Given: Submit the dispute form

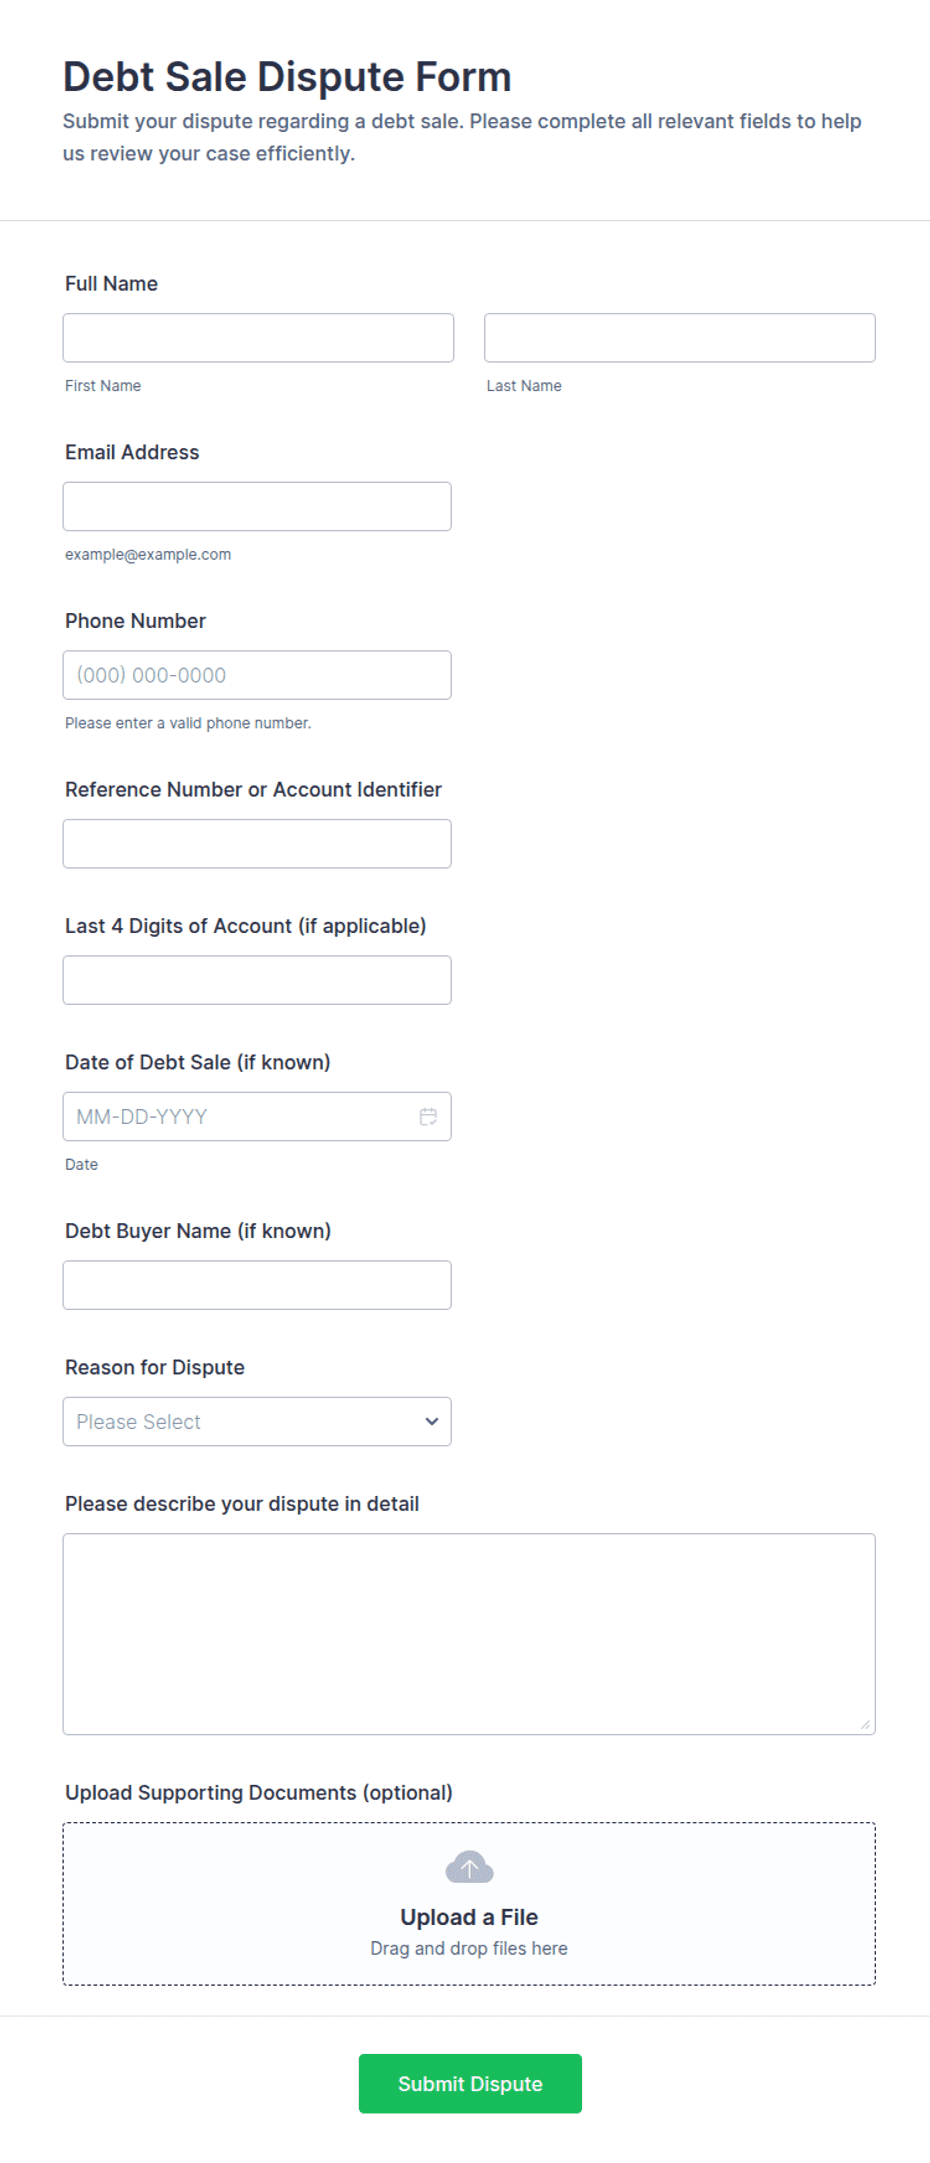Looking at the screenshot, I should pyautogui.click(x=470, y=2083).
